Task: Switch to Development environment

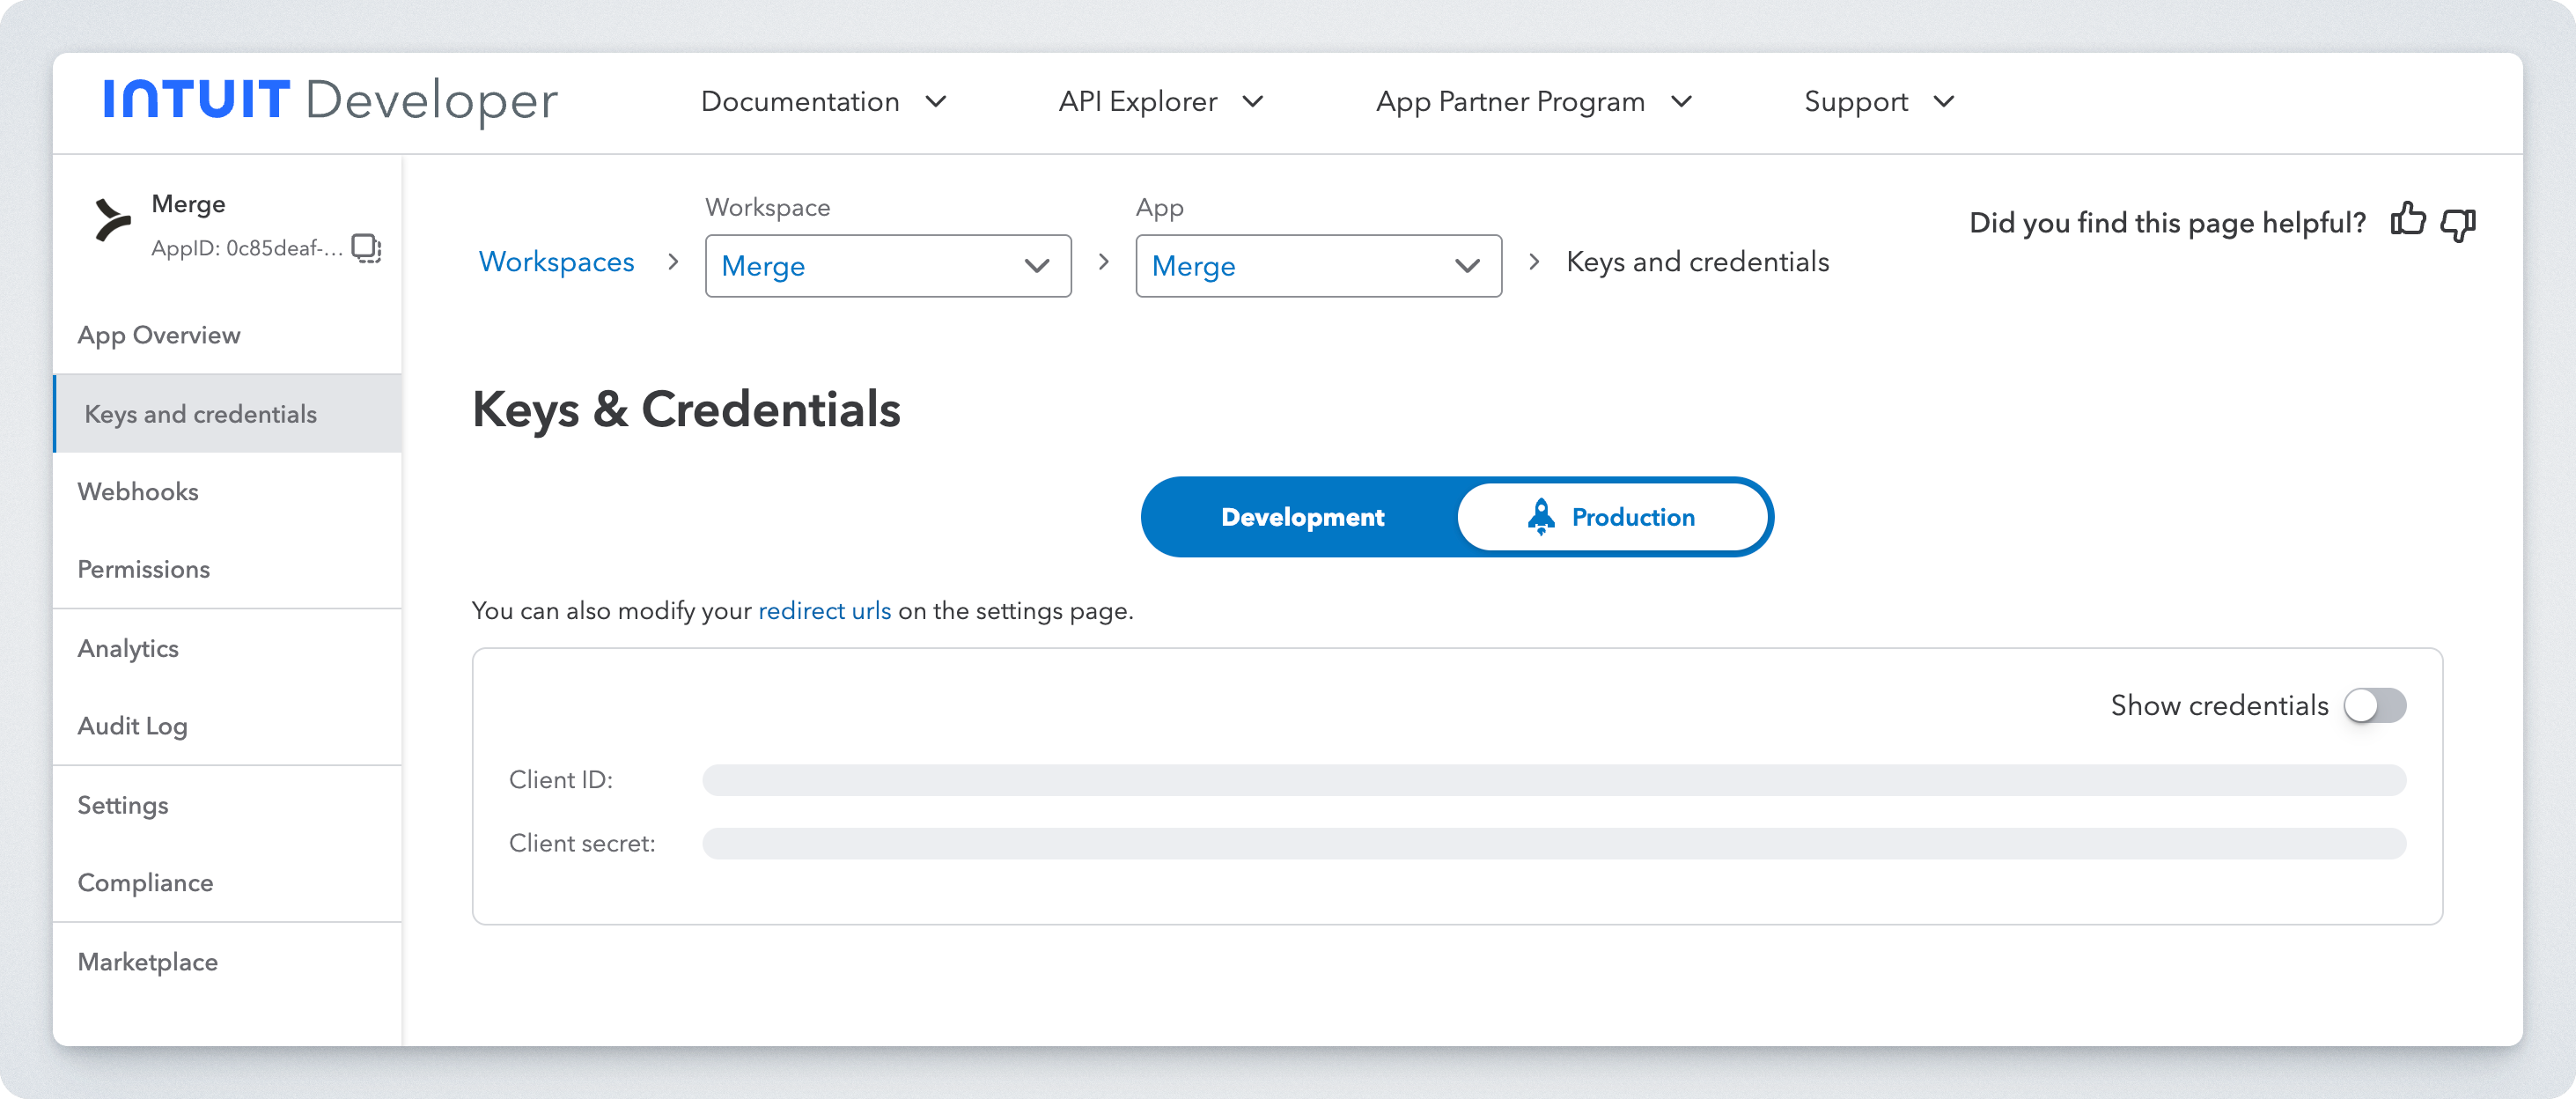Action: point(1302,517)
